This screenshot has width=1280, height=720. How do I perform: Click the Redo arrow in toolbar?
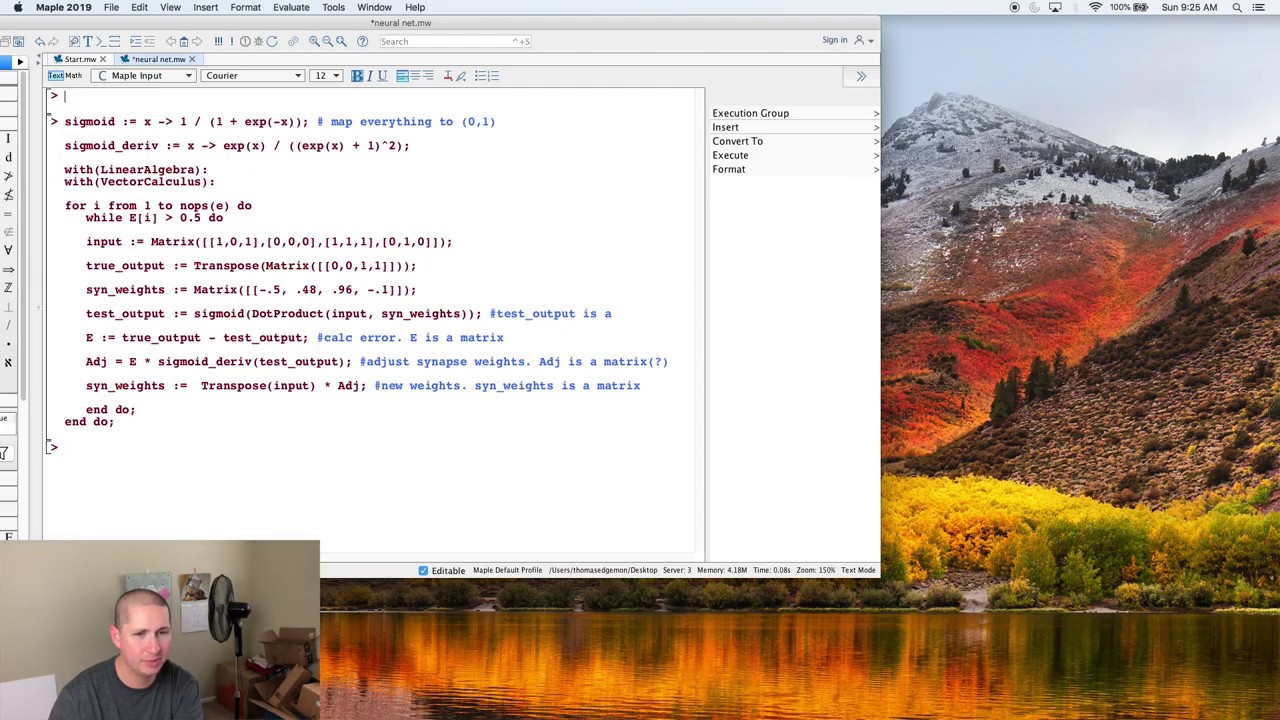tap(53, 41)
